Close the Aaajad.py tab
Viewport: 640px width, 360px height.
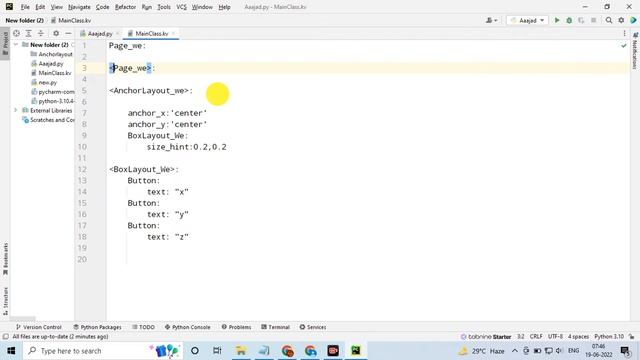[x=118, y=33]
